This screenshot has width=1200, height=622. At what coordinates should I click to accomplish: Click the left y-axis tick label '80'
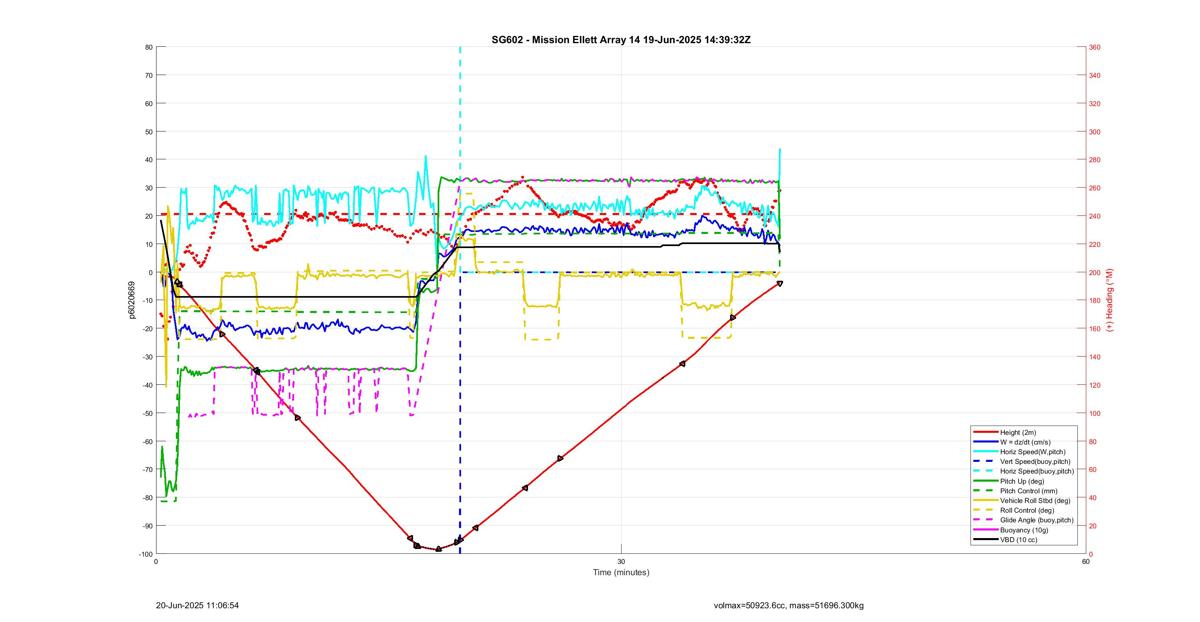[148, 47]
